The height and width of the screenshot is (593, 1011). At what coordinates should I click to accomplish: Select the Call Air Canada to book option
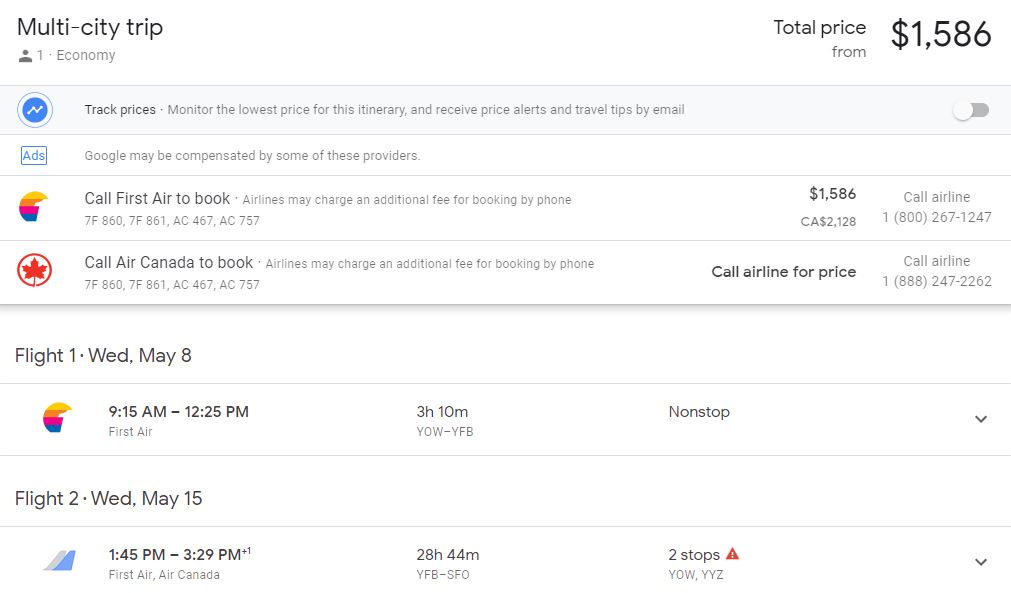(168, 263)
